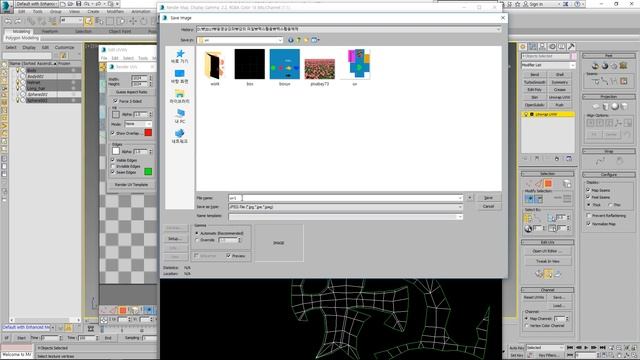Open the Save as type dropdown
Image resolution: width=640 pixels, height=360 pixels.
(460, 207)
